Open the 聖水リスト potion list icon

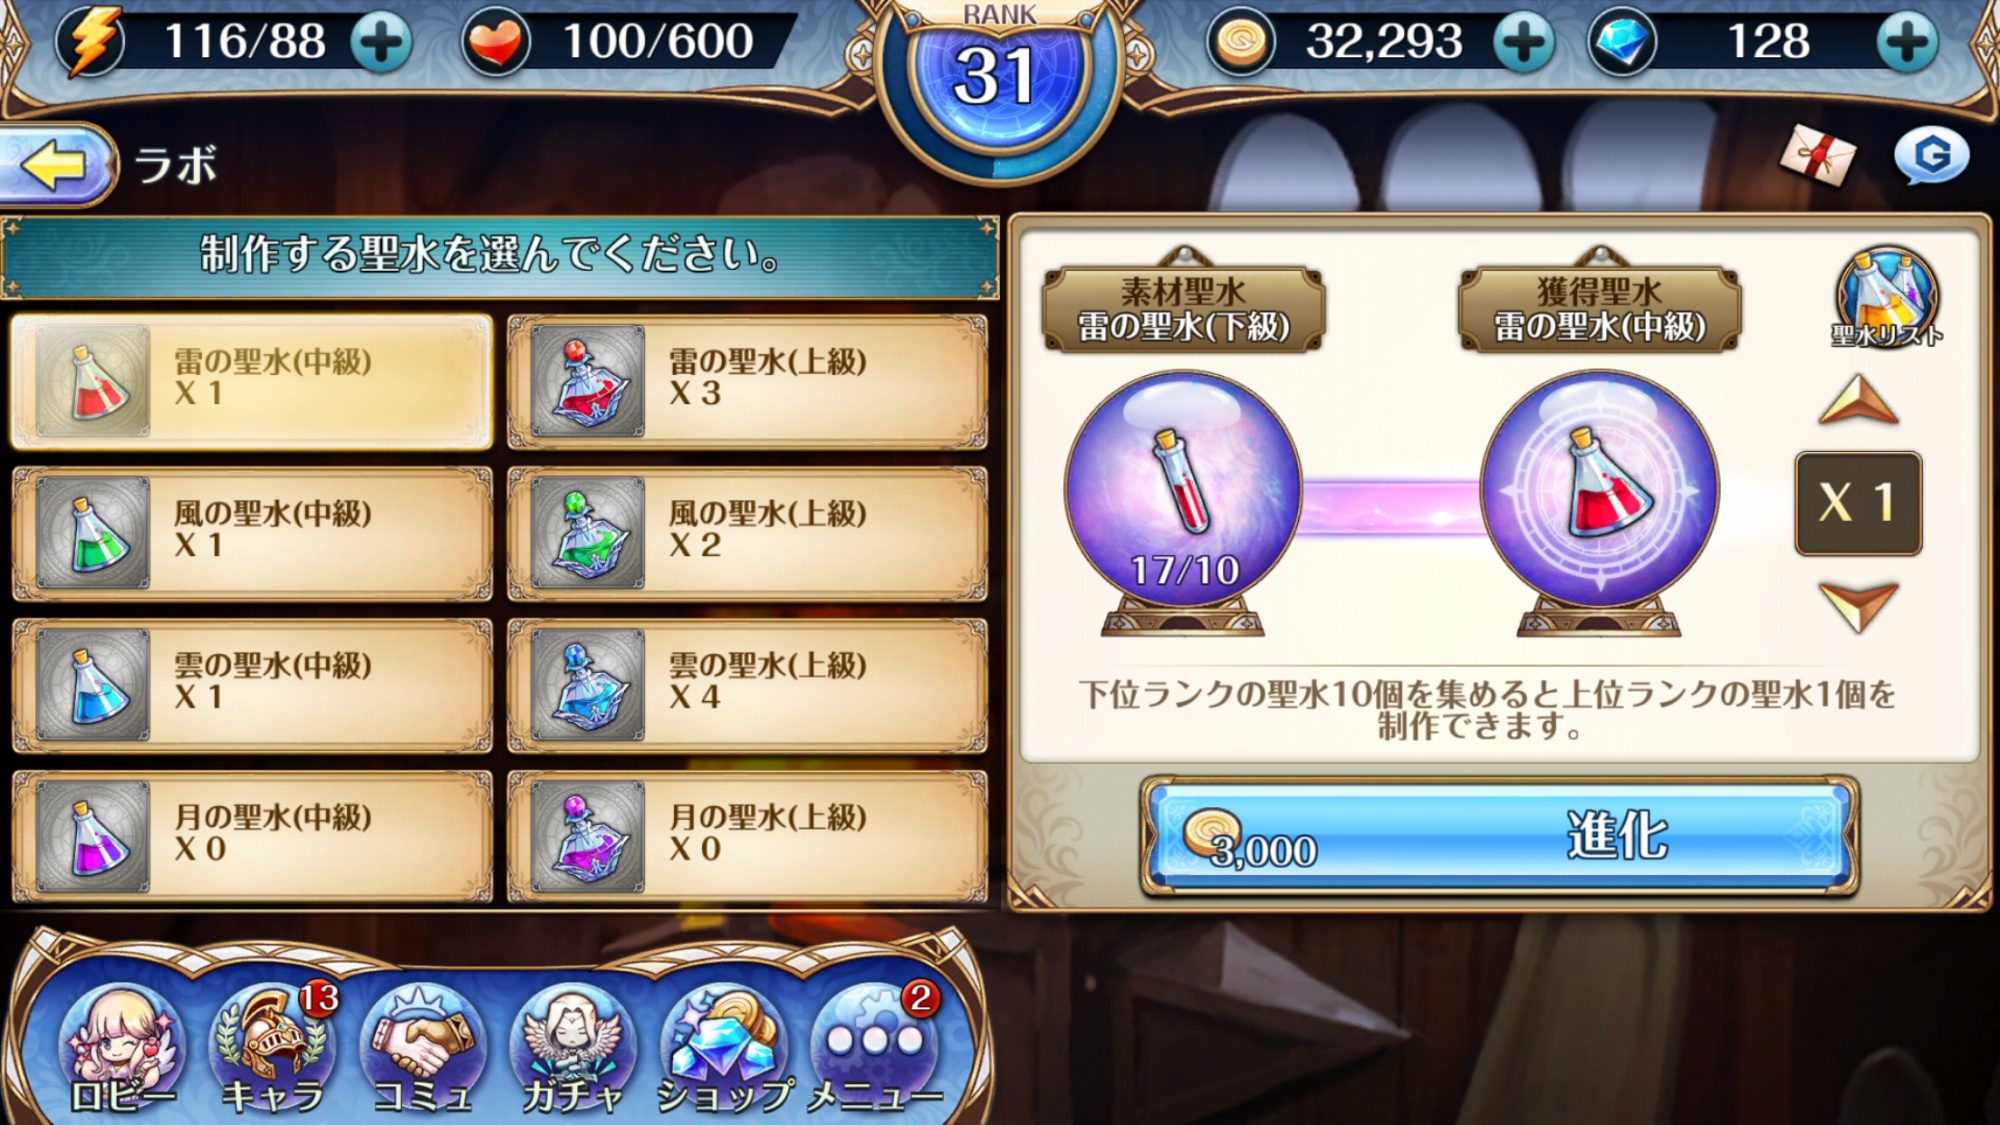click(1886, 297)
